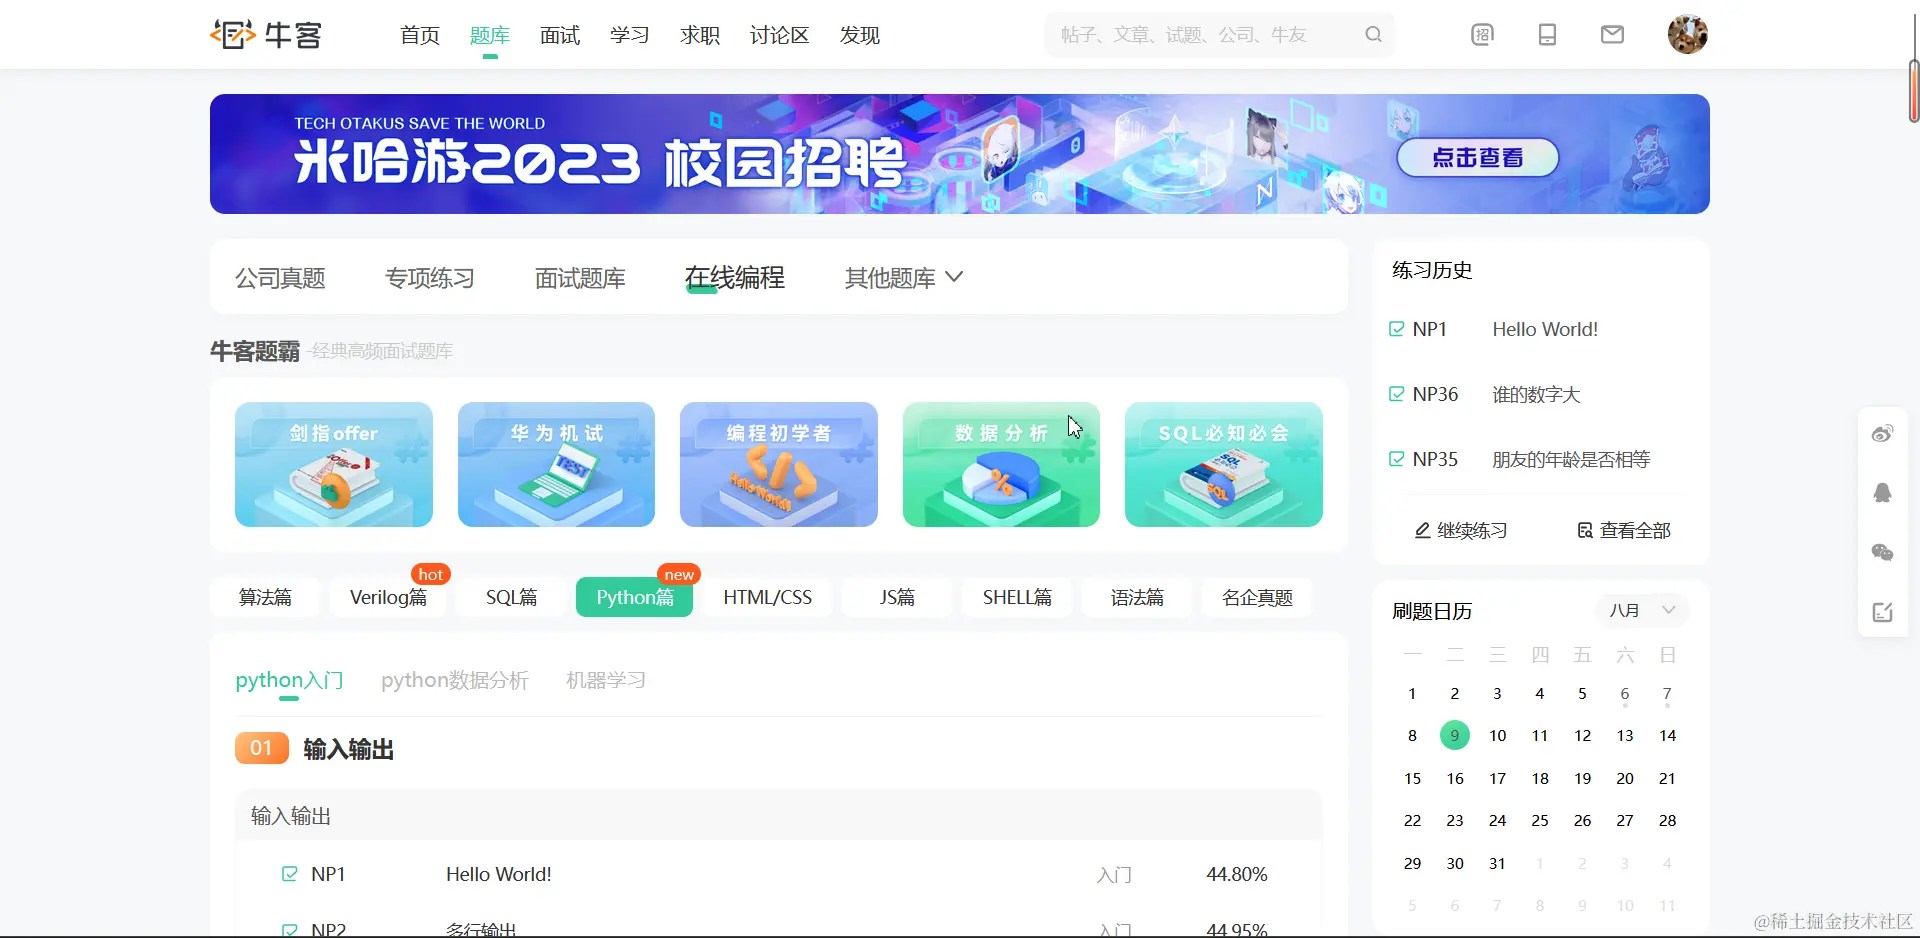Open the 牛客 logo home link
This screenshot has height=938, width=1920.
265,34
